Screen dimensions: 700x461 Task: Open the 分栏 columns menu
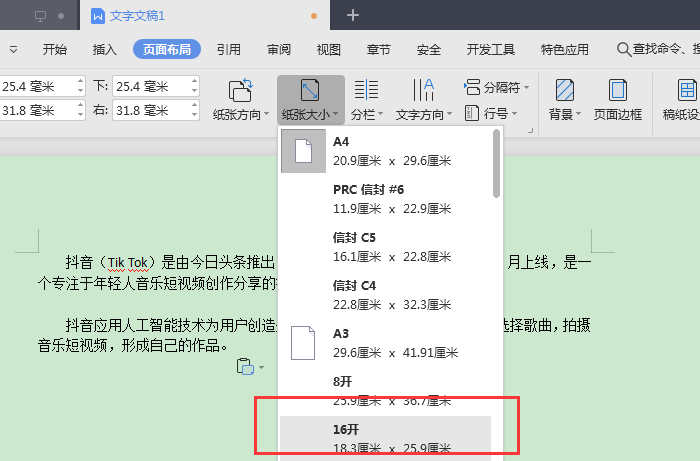pos(367,99)
